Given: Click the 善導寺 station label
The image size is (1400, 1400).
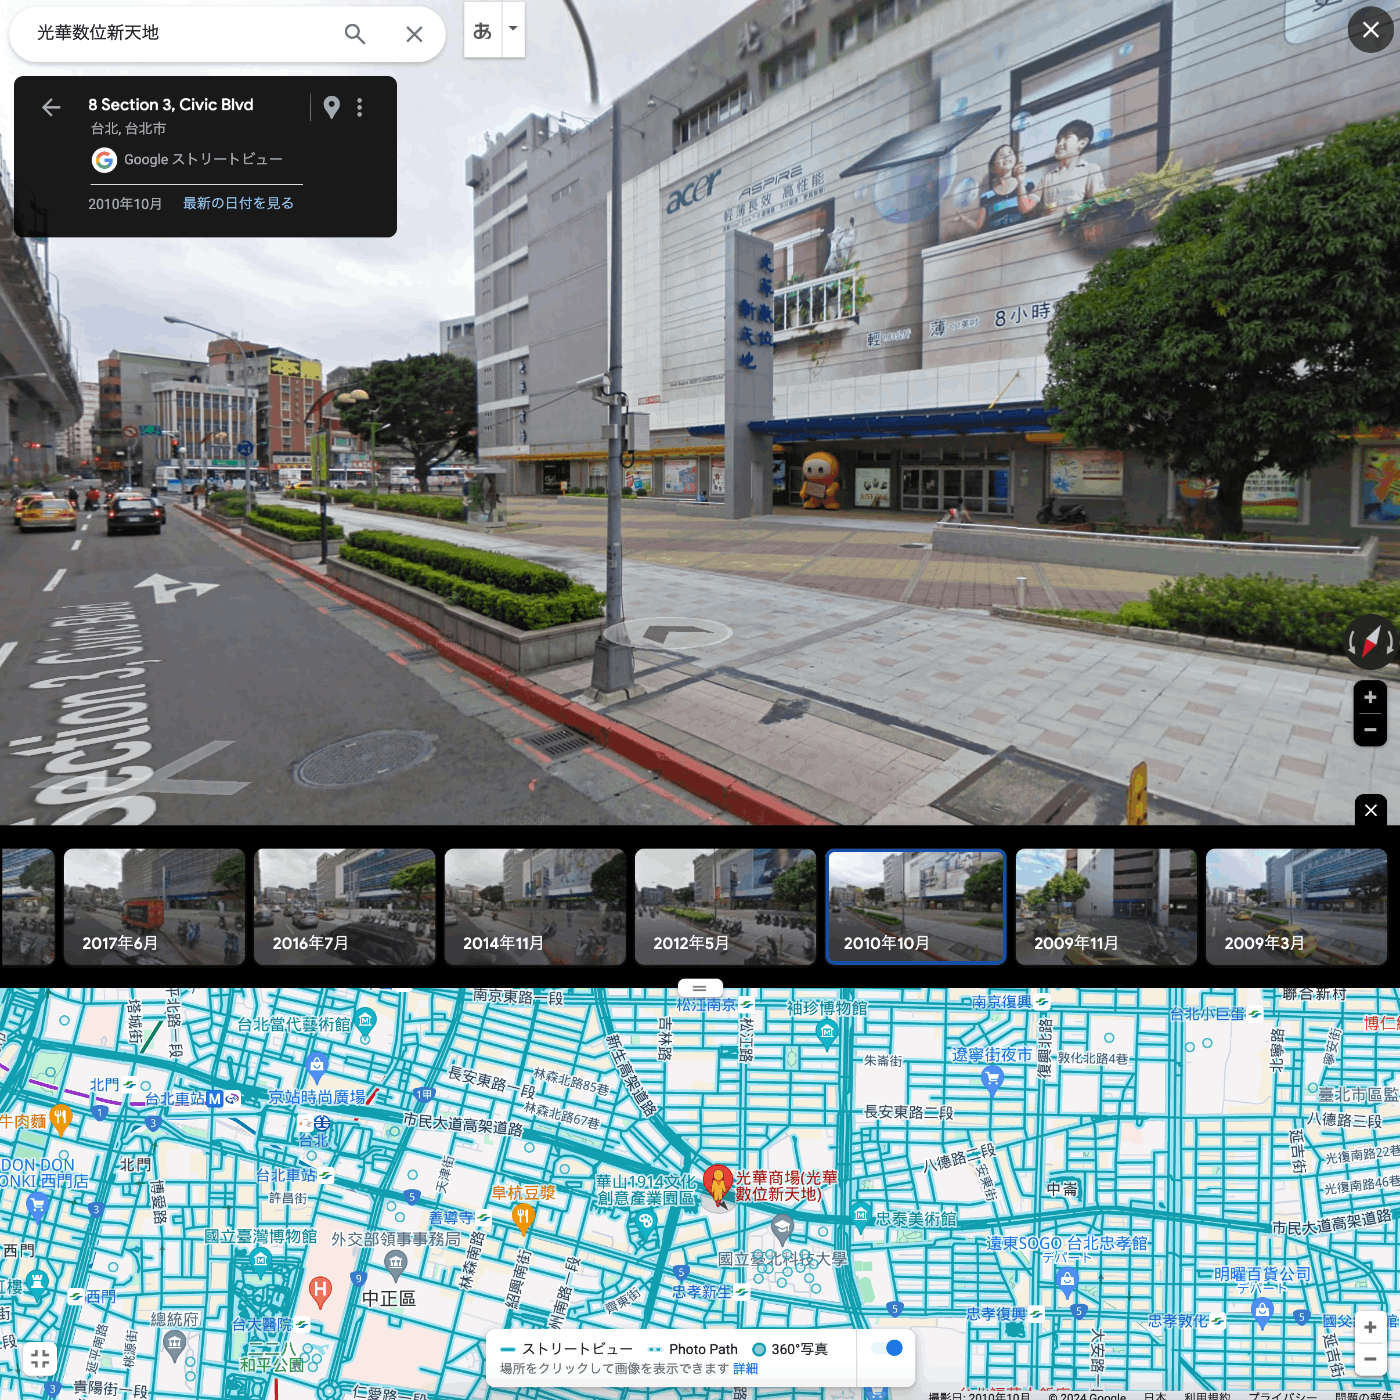Looking at the screenshot, I should (451, 1217).
